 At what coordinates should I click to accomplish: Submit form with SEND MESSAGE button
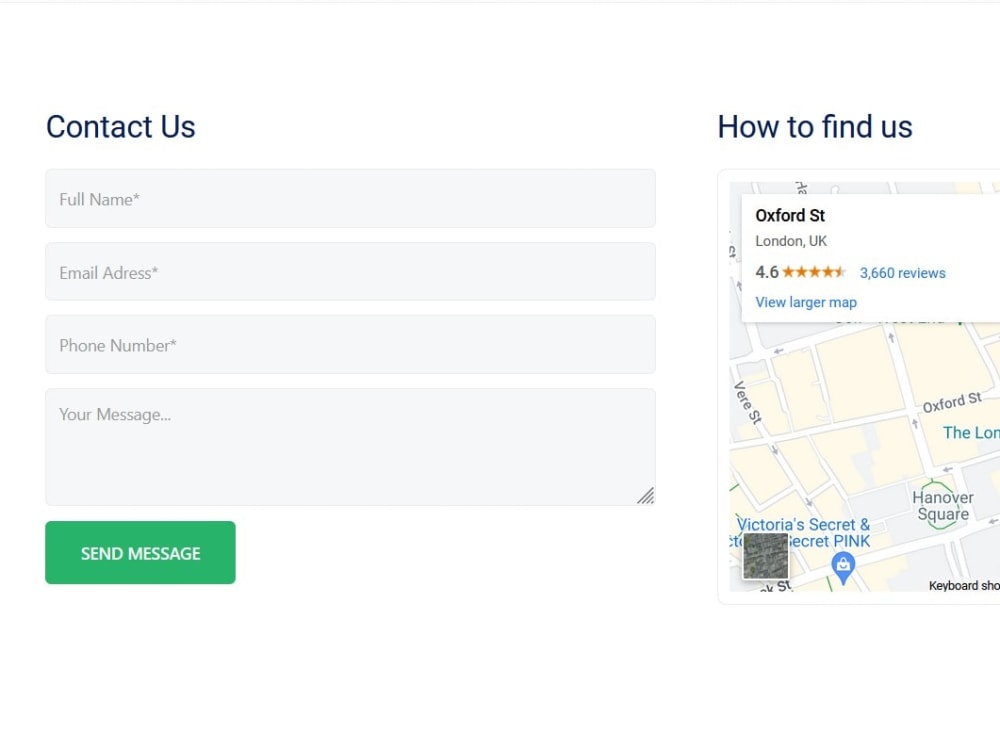140,552
